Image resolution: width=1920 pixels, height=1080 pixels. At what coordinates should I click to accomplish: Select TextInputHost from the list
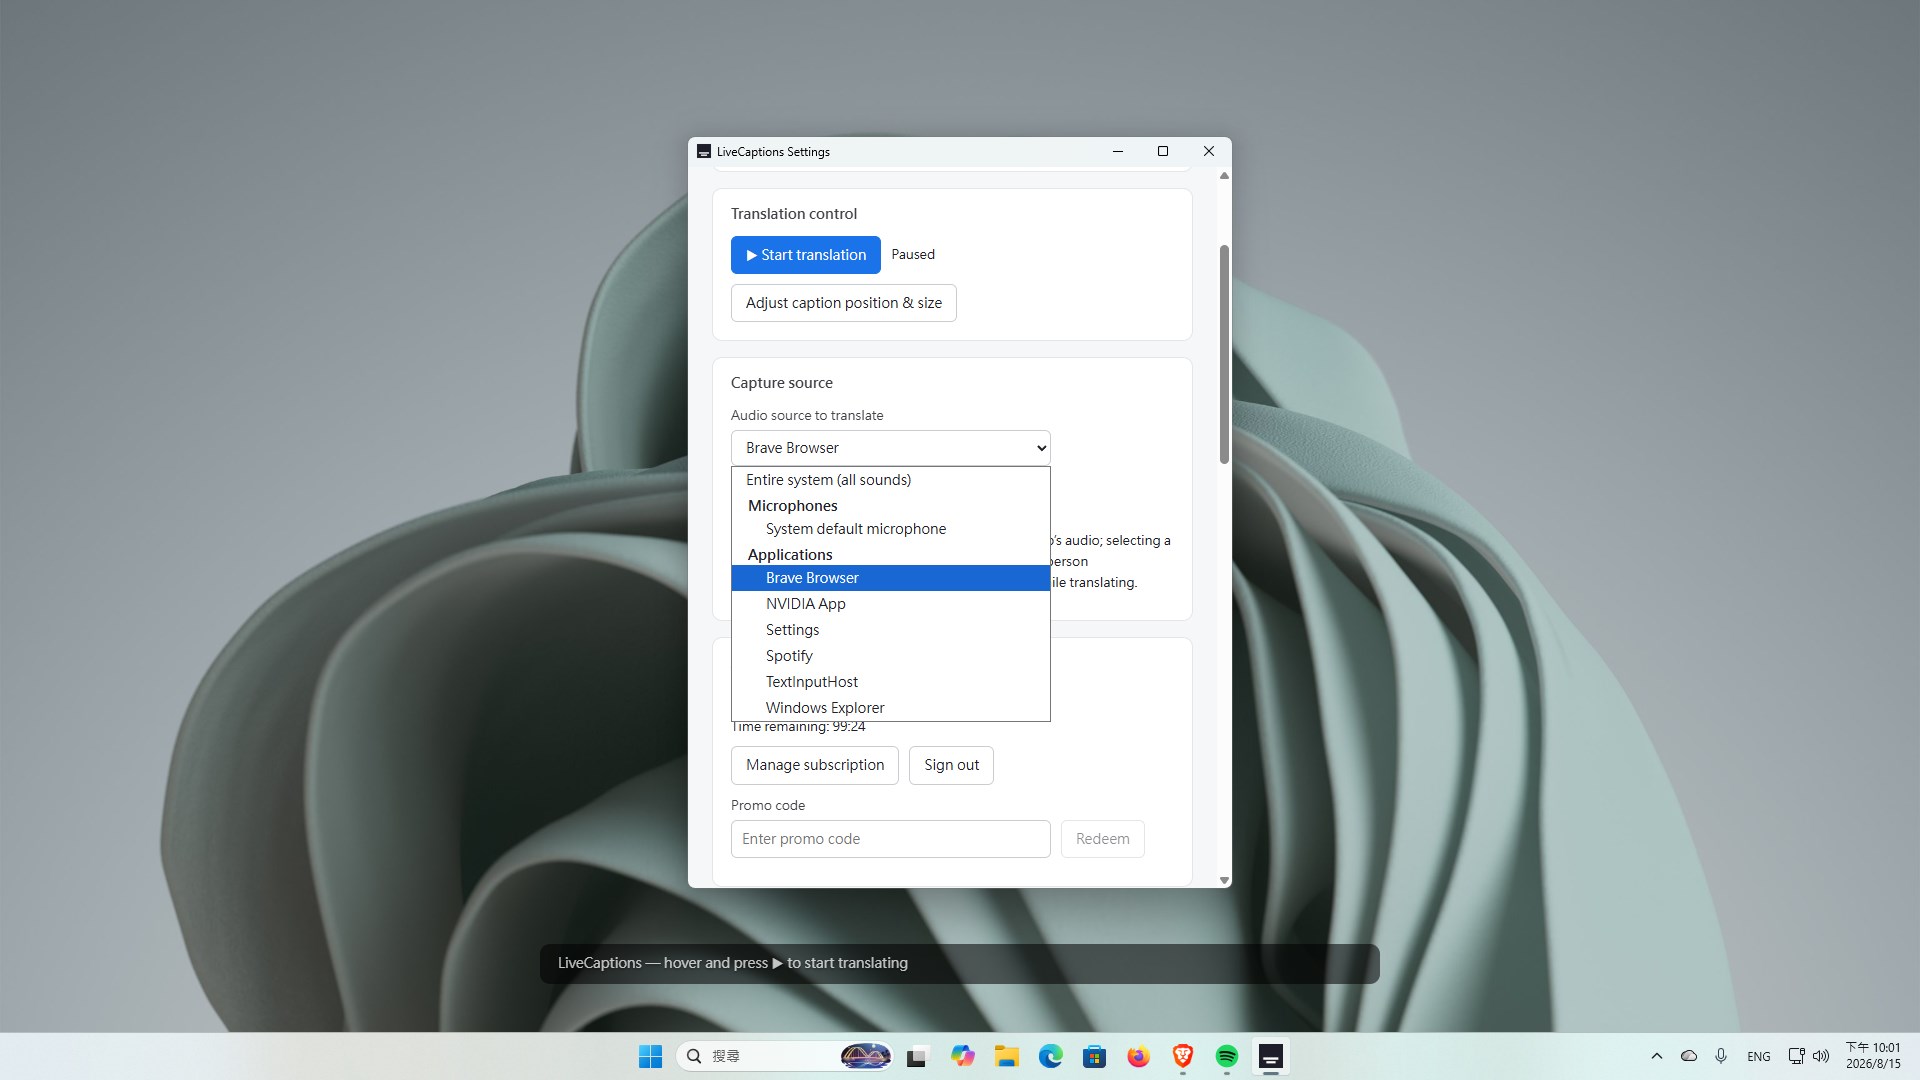pos(891,682)
